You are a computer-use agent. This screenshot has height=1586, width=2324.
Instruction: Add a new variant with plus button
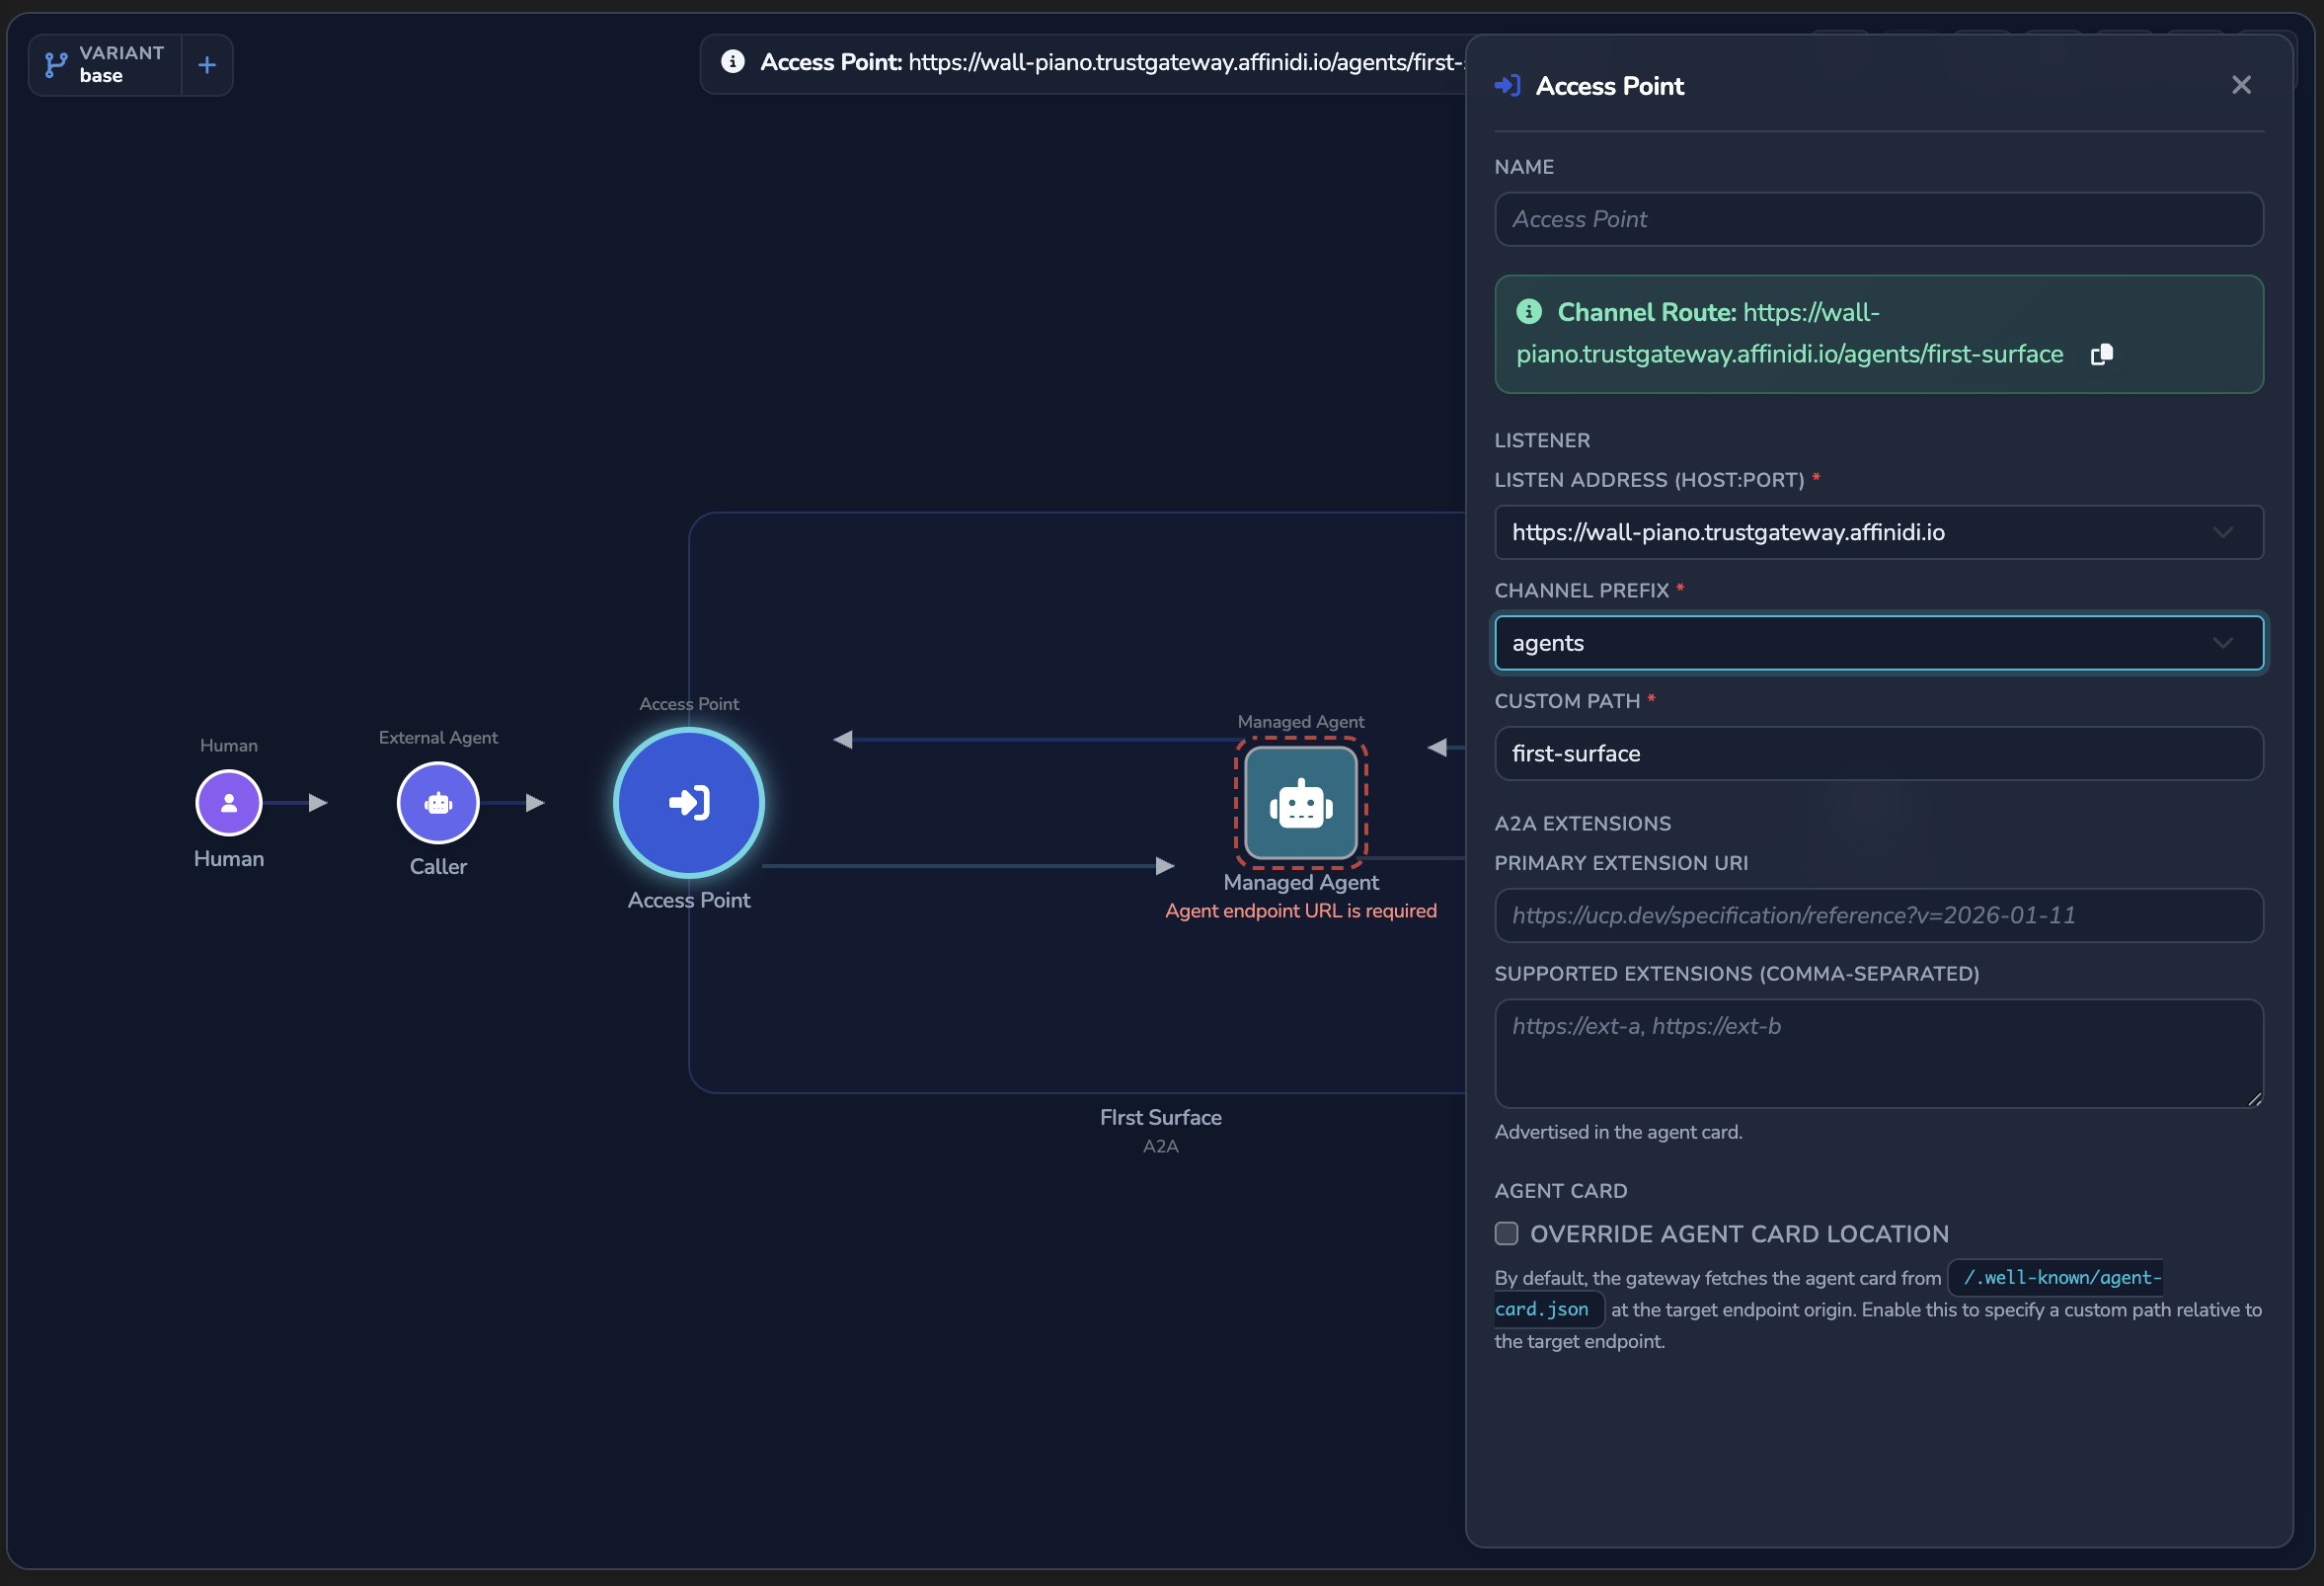pos(207,65)
